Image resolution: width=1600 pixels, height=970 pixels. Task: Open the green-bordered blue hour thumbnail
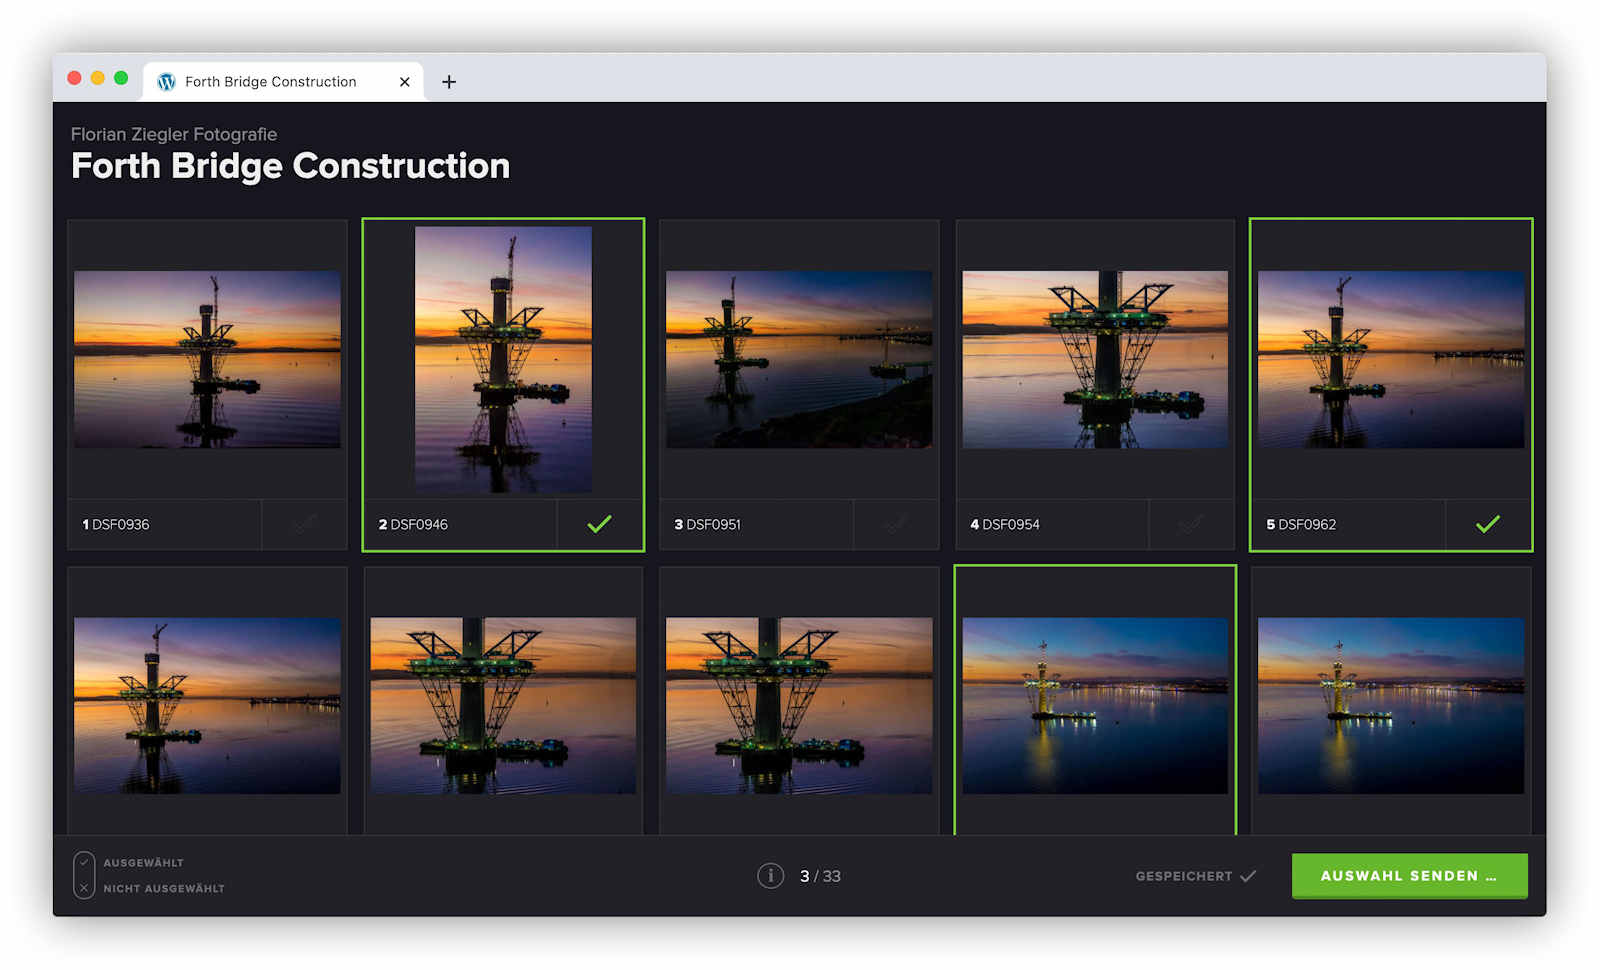coord(1095,705)
